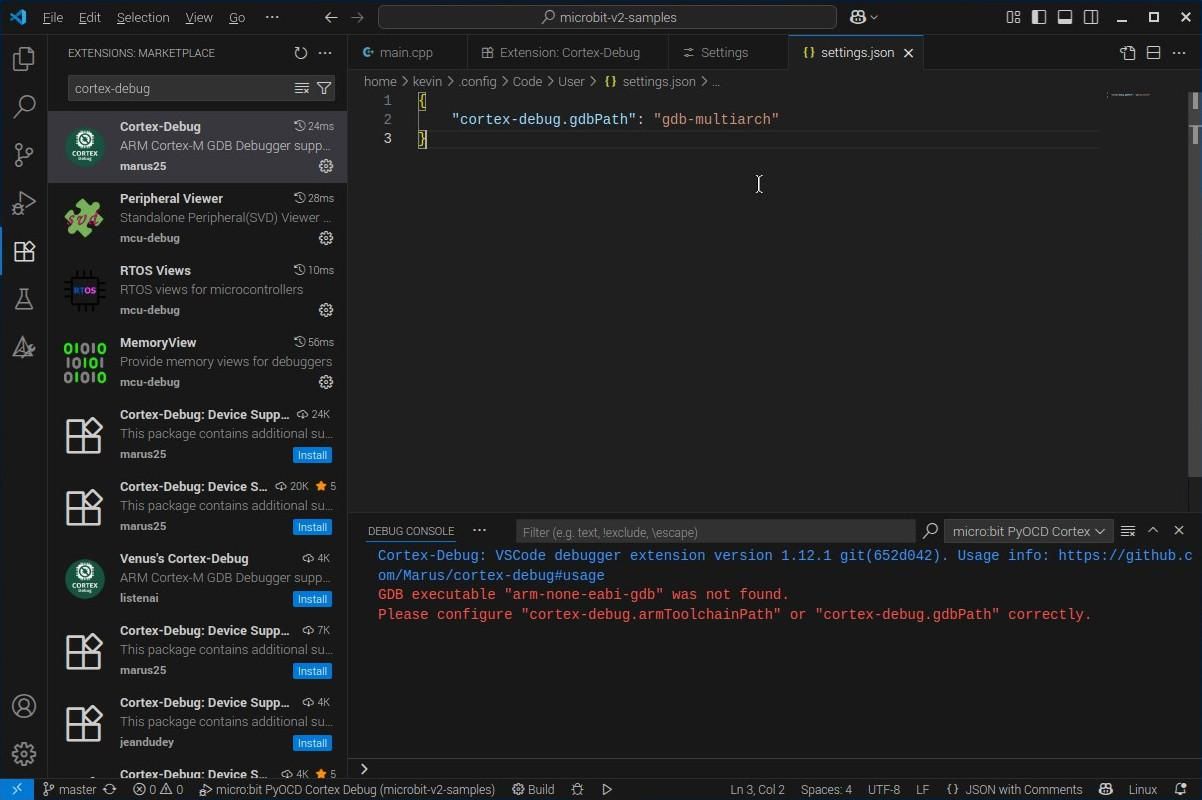The image size is (1202, 800).
Task: Open the Manage gear for Cortex-Debug extension
Action: [326, 166]
